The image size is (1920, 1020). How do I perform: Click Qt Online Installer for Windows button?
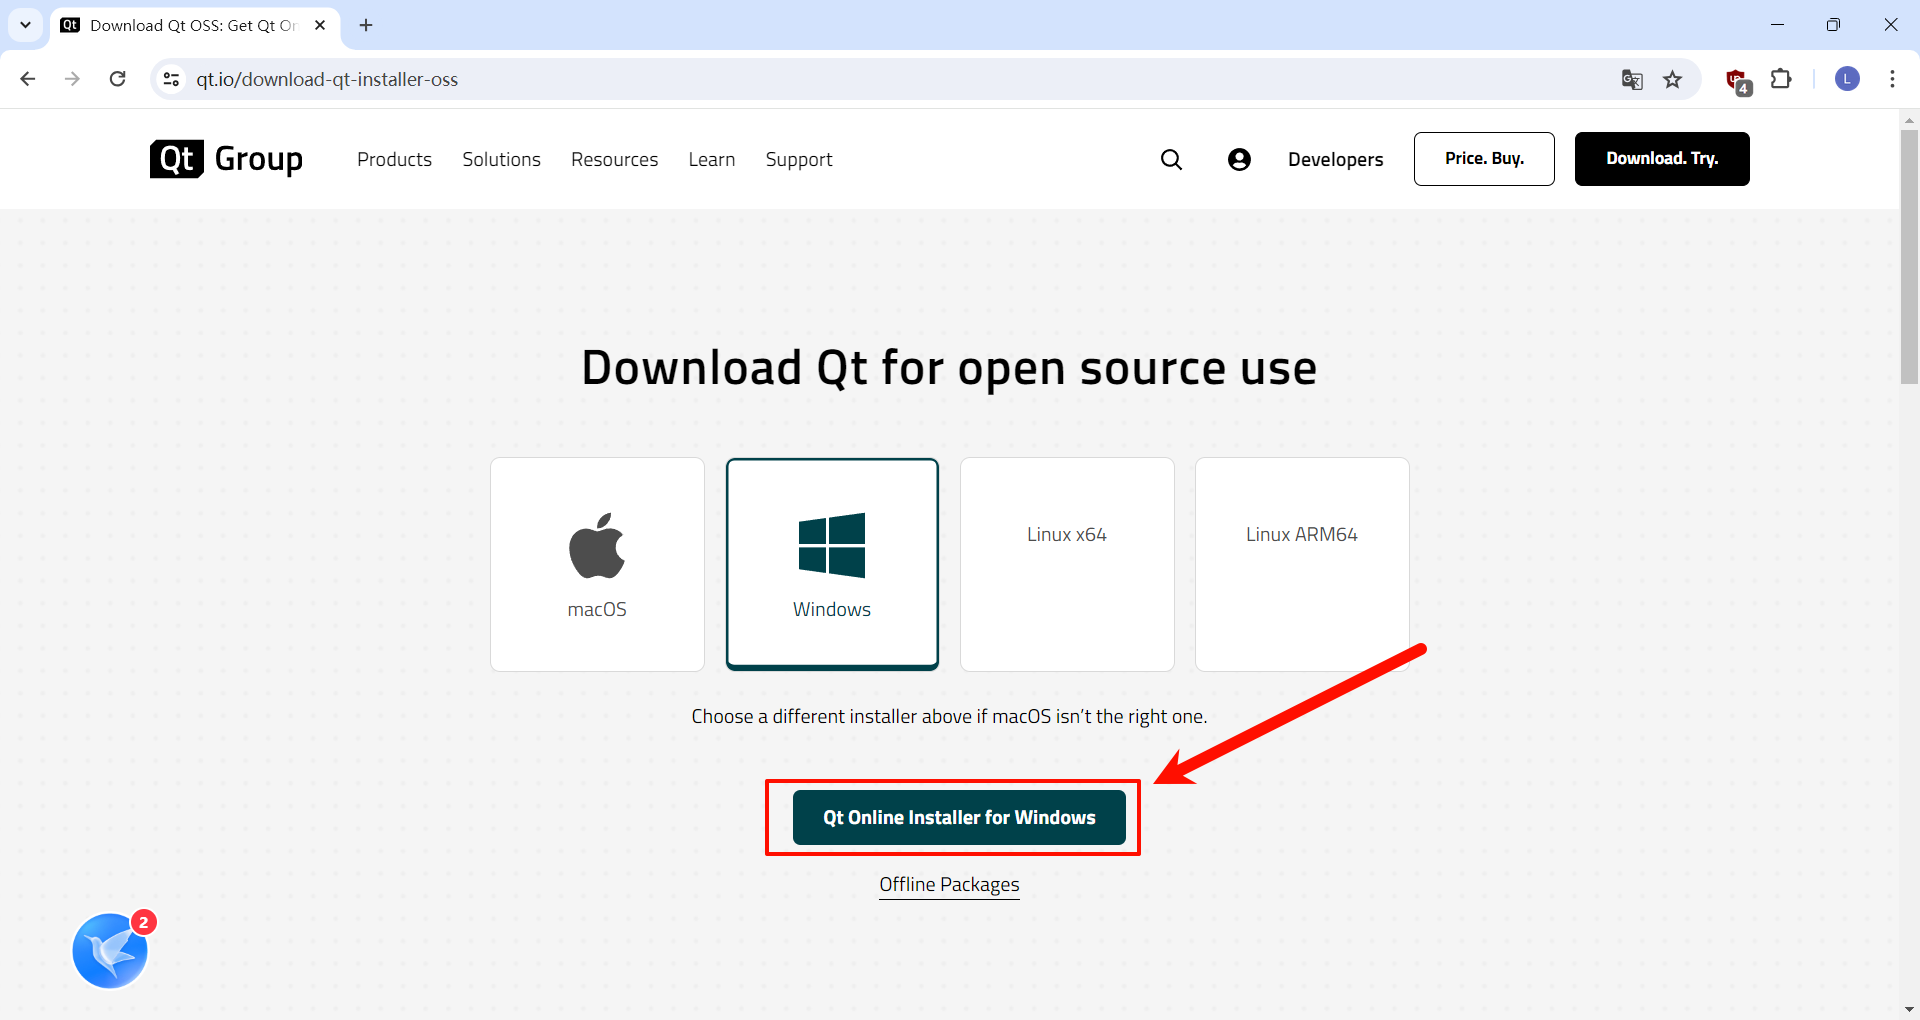tap(959, 818)
